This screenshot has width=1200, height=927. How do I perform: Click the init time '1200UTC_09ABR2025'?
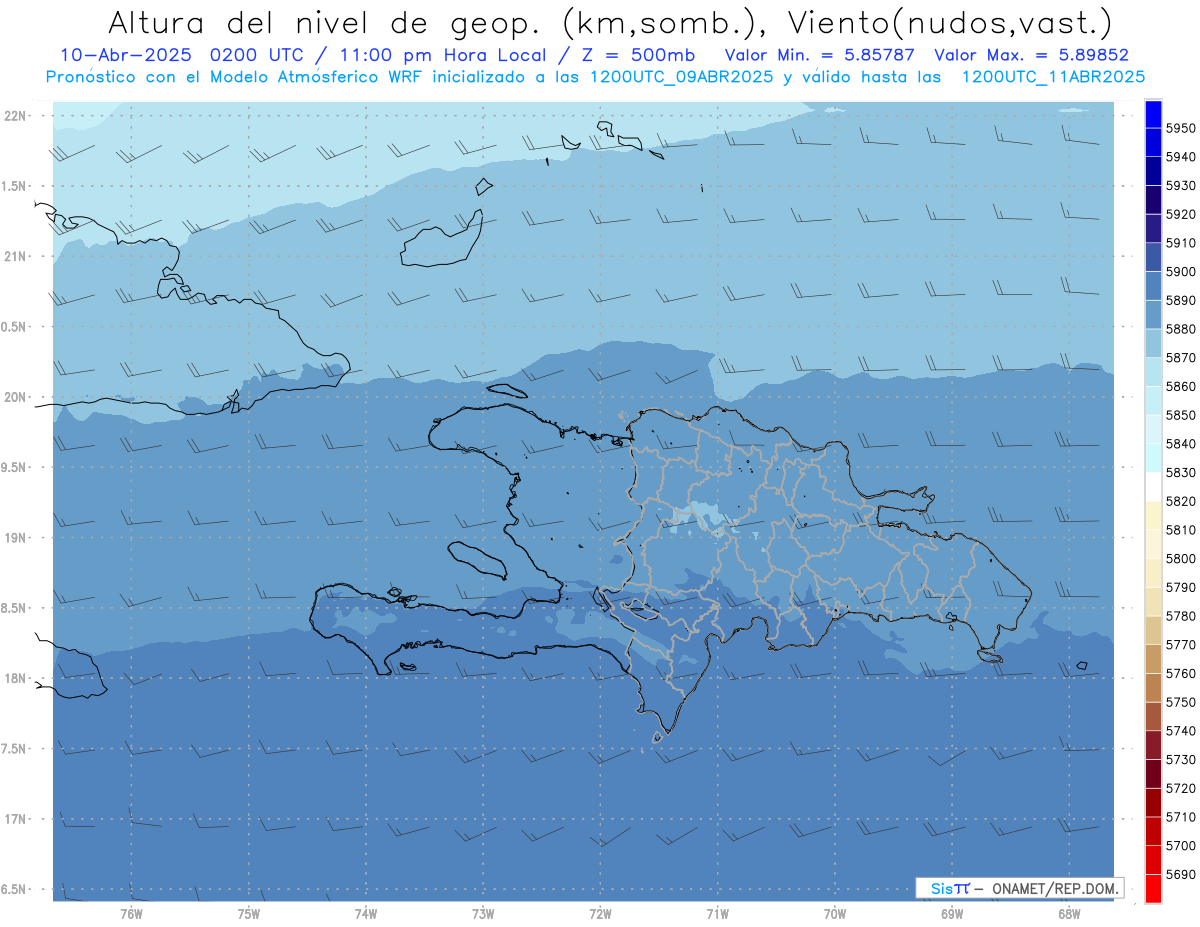pyautogui.click(x=682, y=77)
